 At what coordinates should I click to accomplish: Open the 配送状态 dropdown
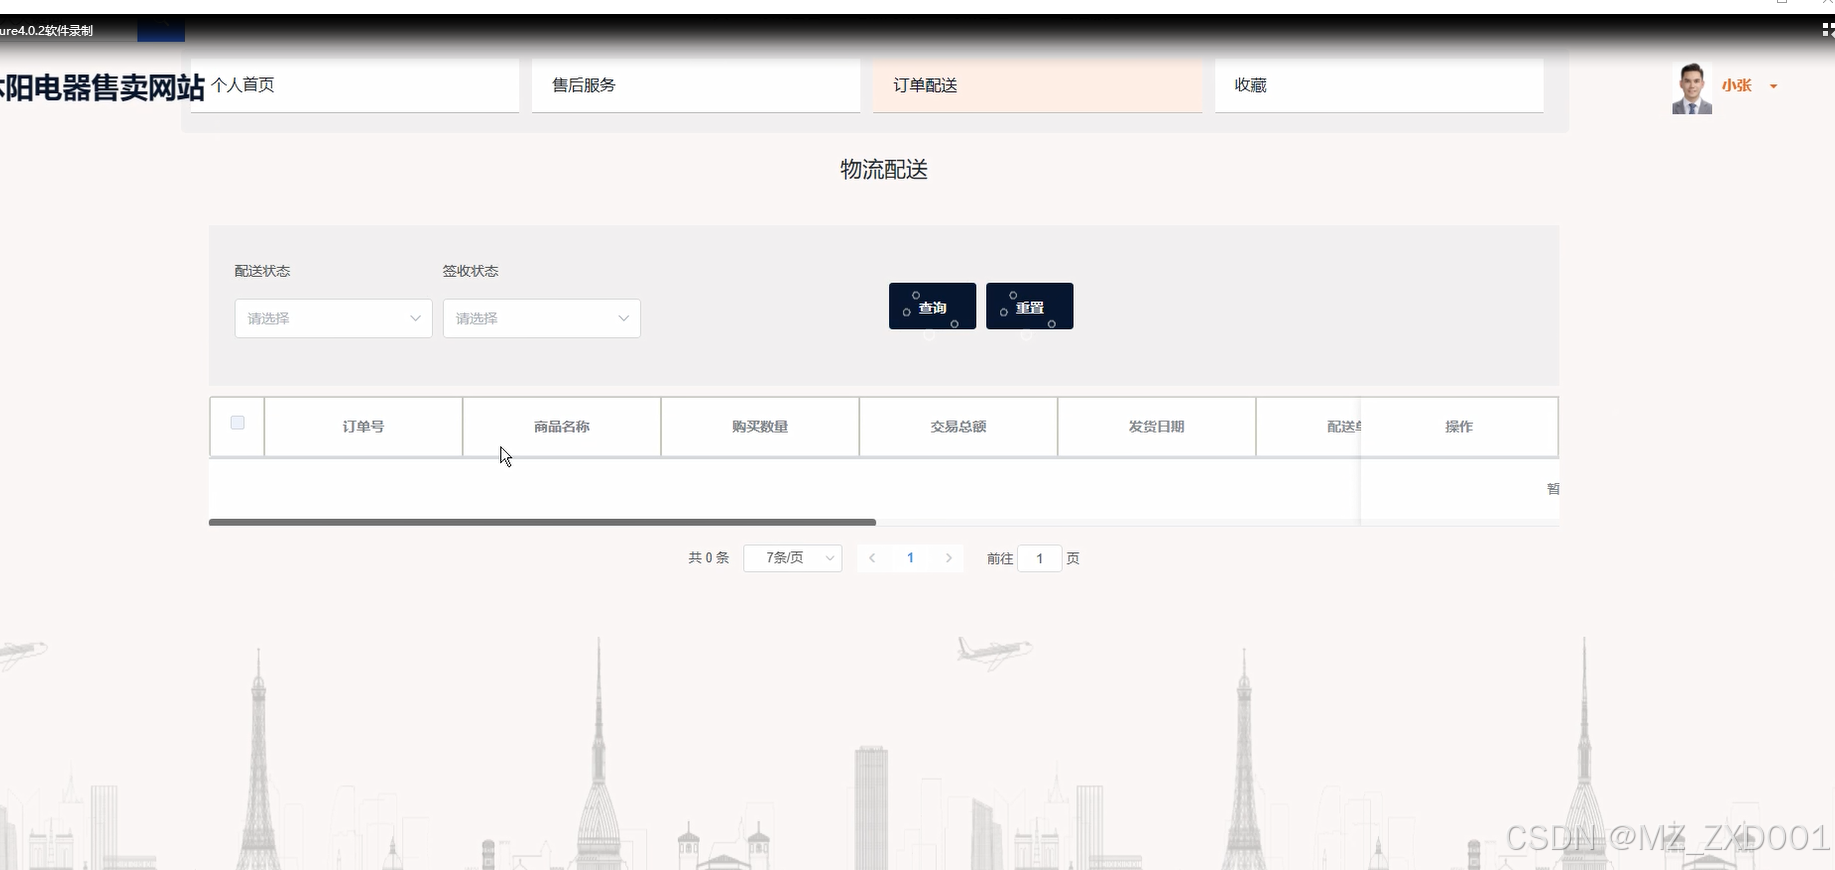click(333, 318)
